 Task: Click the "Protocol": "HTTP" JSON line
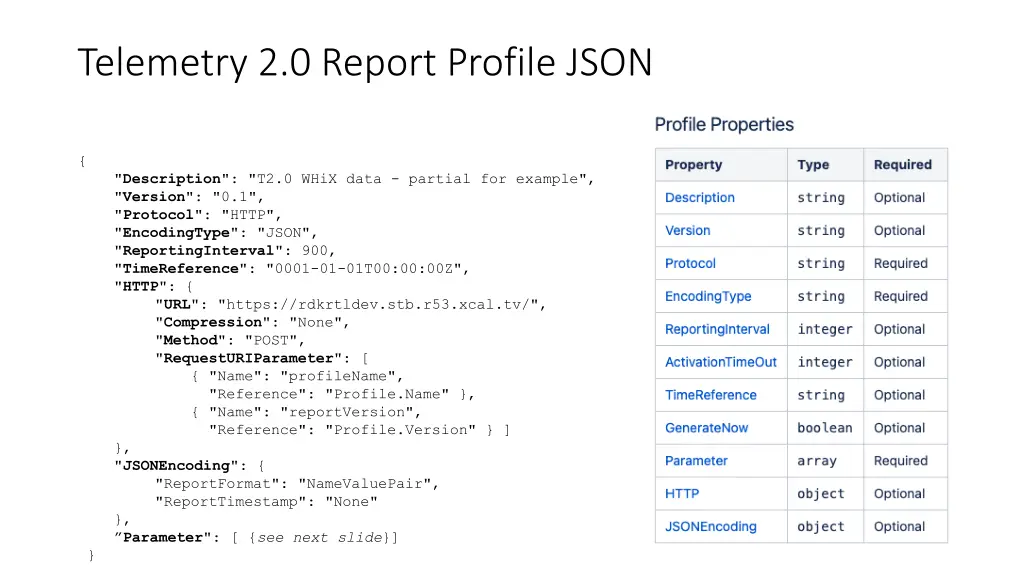pos(198,215)
